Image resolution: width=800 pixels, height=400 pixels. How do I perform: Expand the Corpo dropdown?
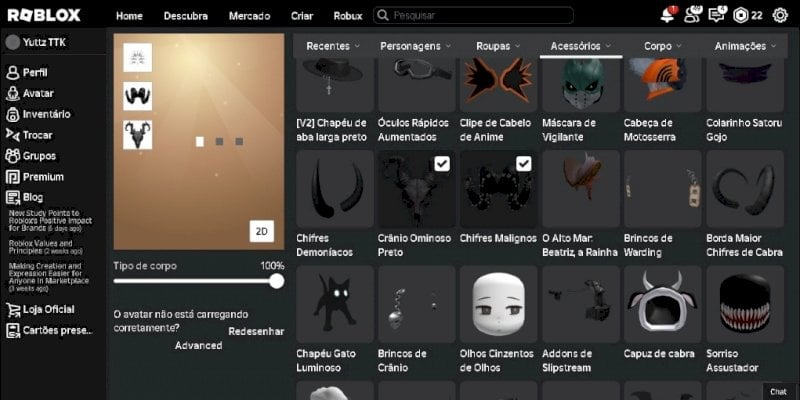[663, 46]
